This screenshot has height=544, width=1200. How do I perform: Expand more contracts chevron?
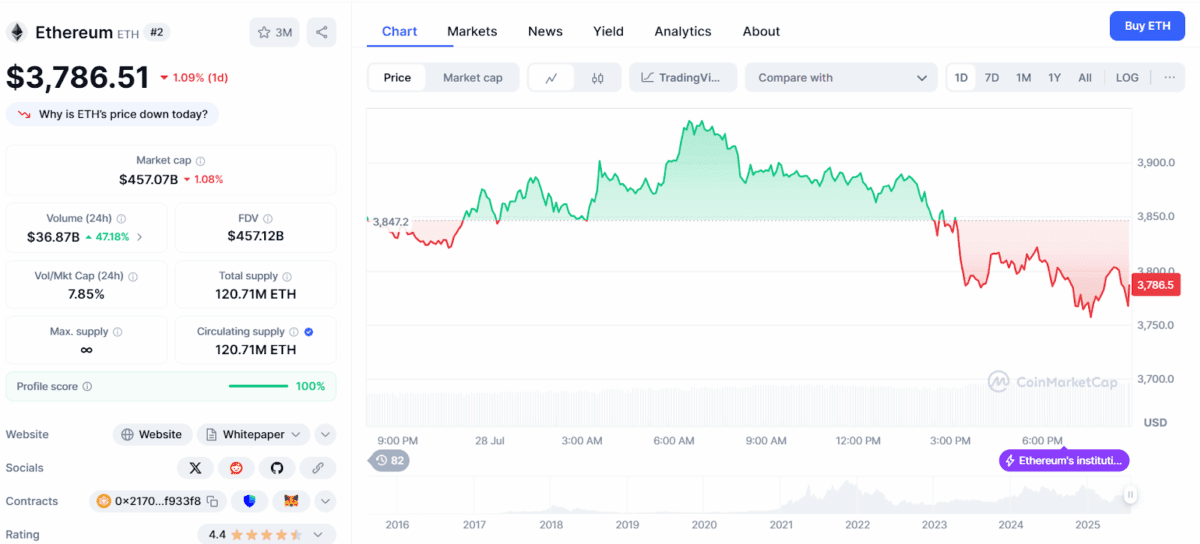(x=325, y=502)
